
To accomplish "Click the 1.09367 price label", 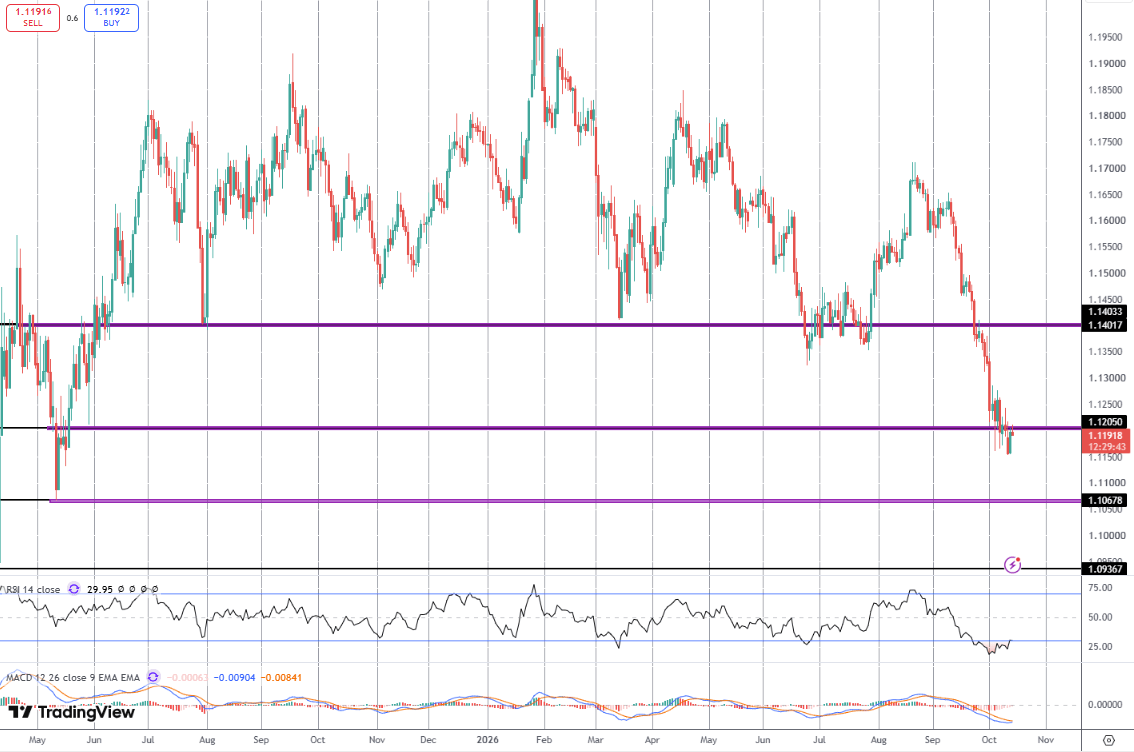I will click(x=1104, y=569).
